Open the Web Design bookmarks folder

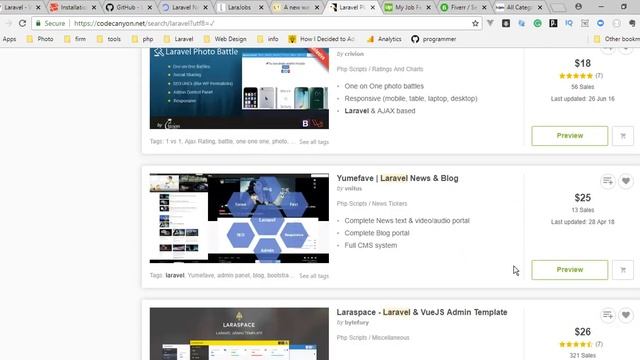225,39
